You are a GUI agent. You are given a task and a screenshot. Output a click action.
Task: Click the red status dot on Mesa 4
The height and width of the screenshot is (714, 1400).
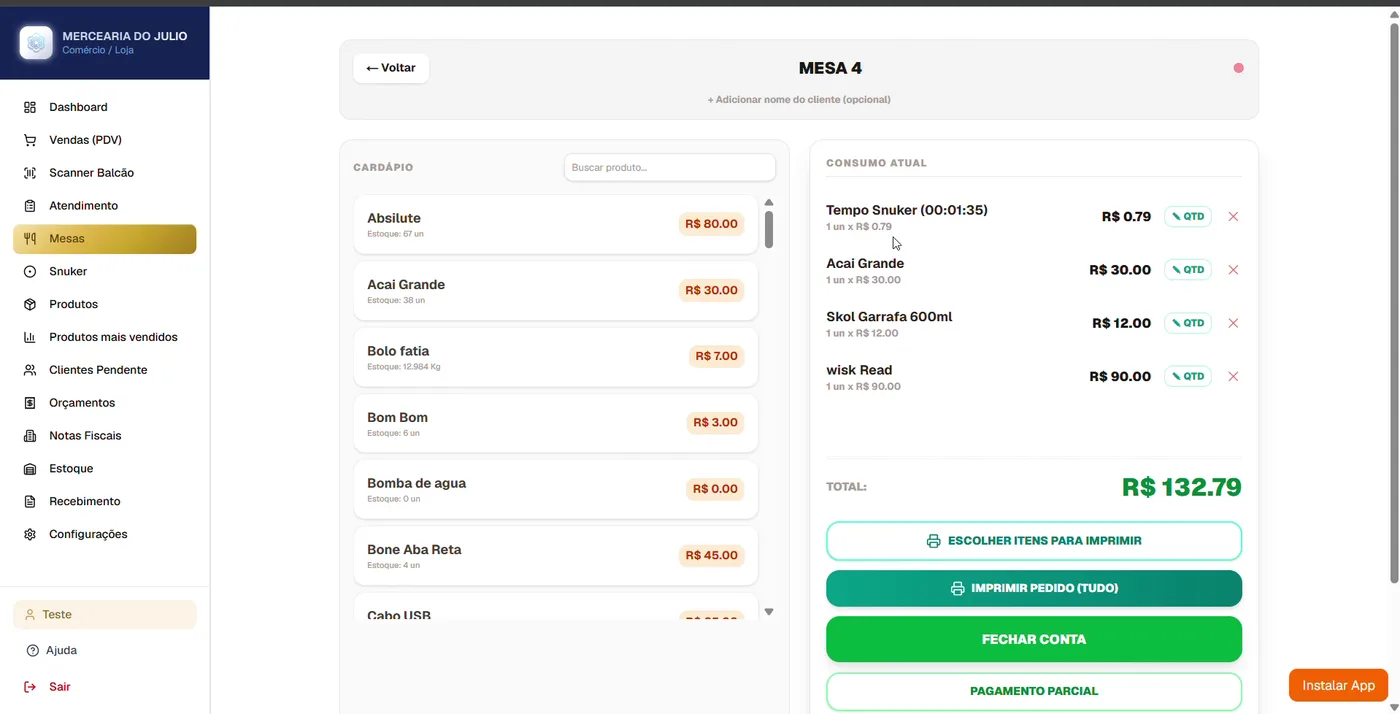(x=1238, y=68)
